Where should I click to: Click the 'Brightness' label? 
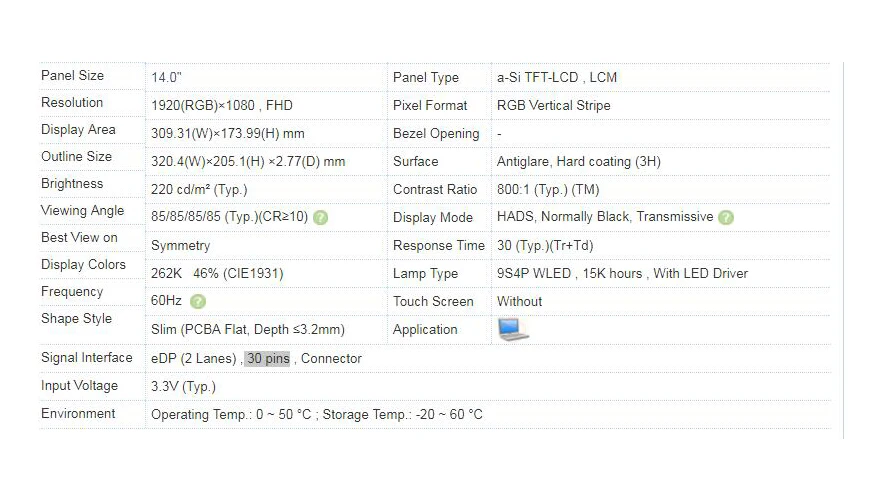pyautogui.click(x=72, y=184)
